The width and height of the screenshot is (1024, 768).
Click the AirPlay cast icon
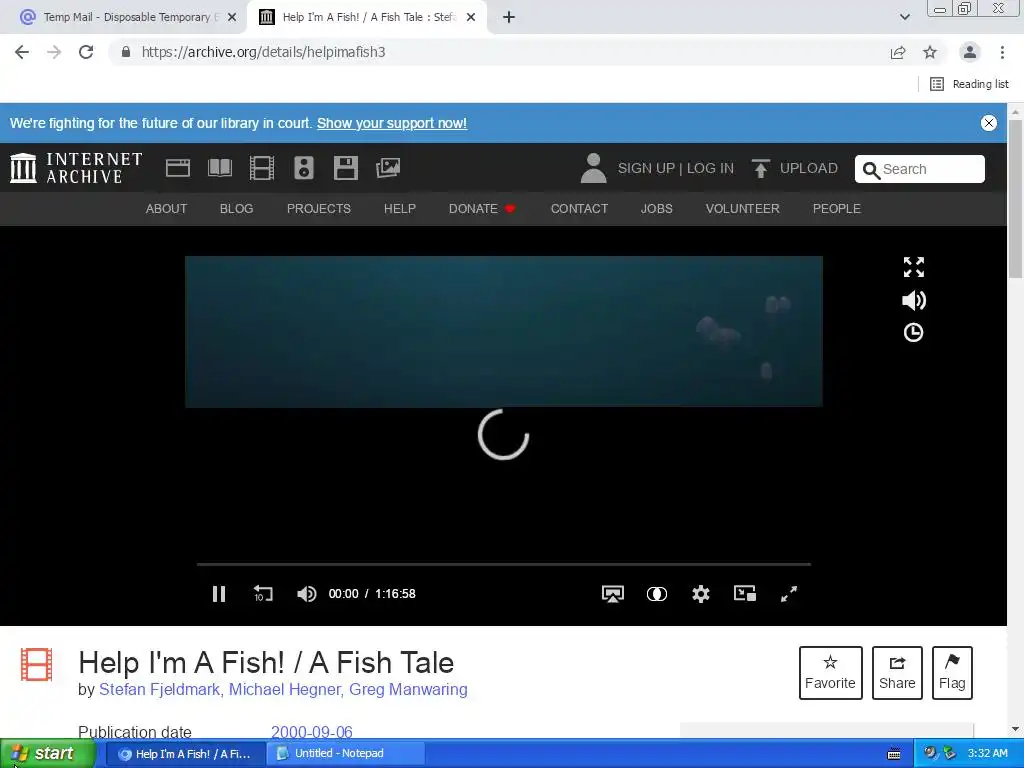click(x=613, y=594)
